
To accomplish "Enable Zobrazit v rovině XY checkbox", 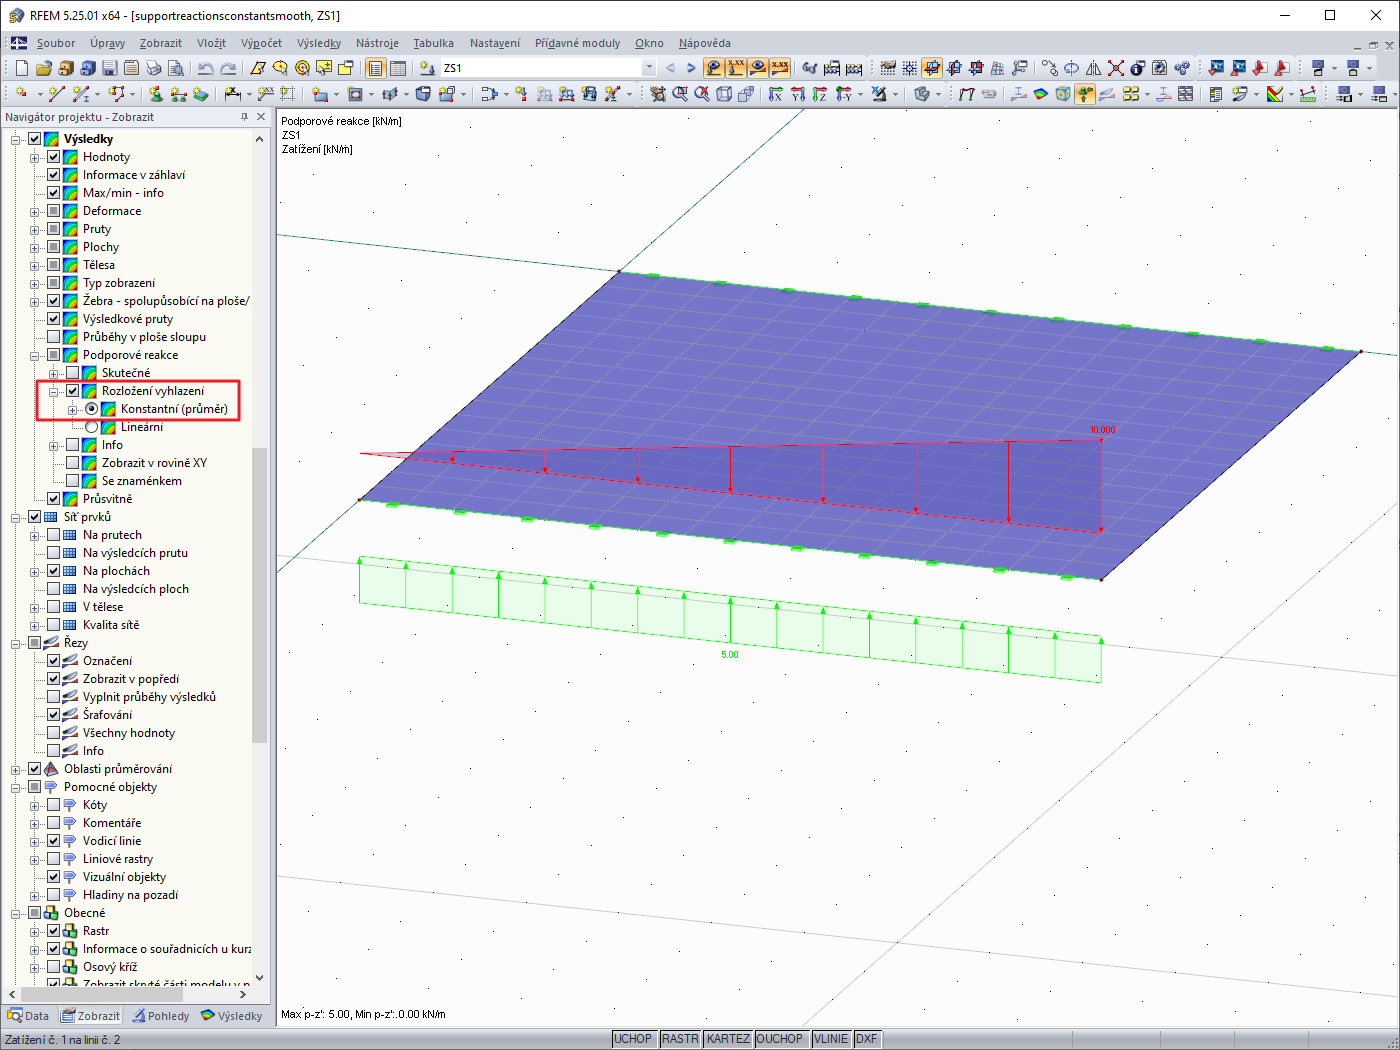I will tap(73, 463).
